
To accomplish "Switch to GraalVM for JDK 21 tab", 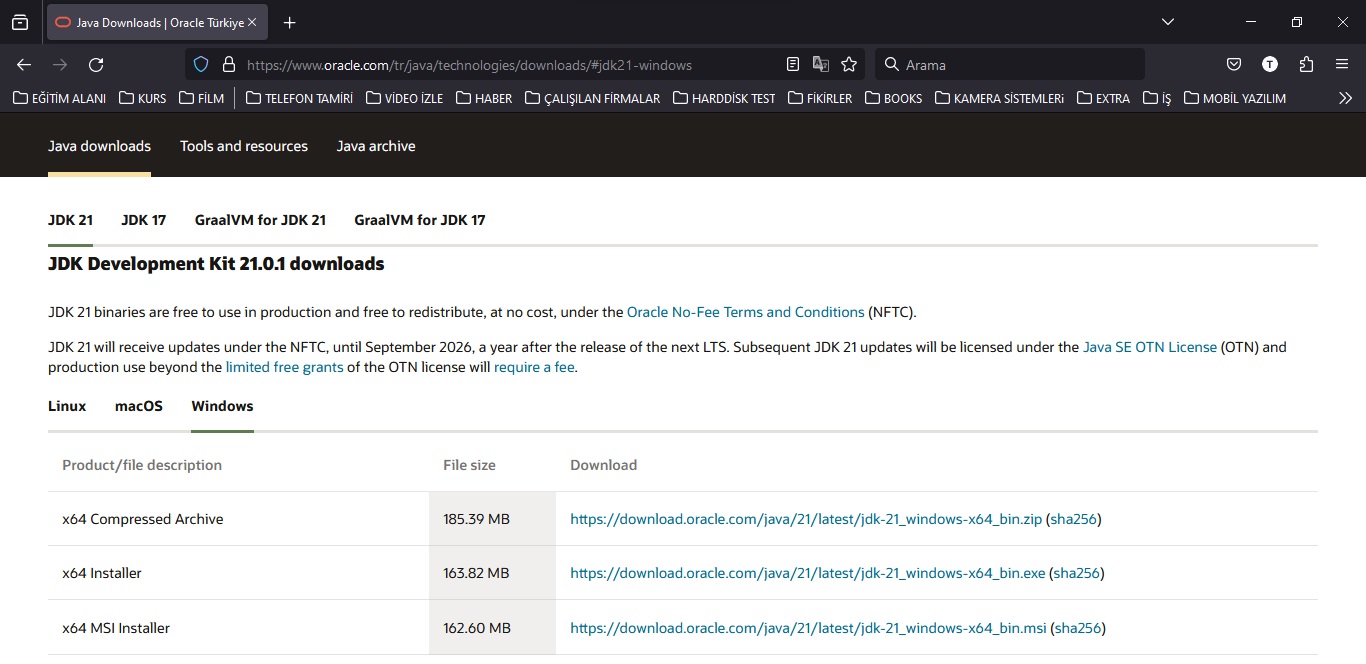I will 260,220.
